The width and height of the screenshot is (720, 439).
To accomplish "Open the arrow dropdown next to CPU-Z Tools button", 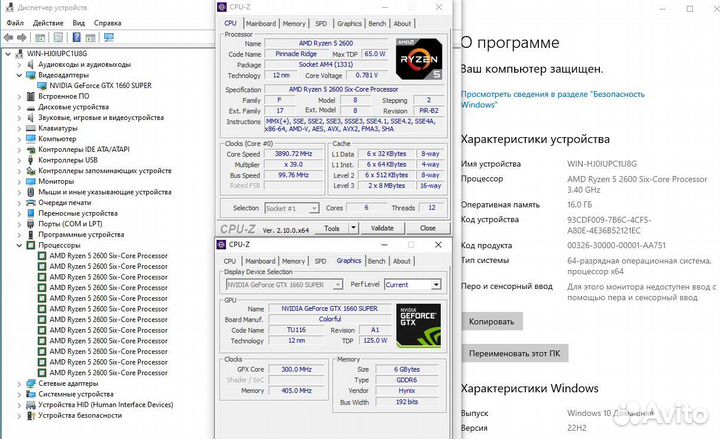I will coord(353,228).
